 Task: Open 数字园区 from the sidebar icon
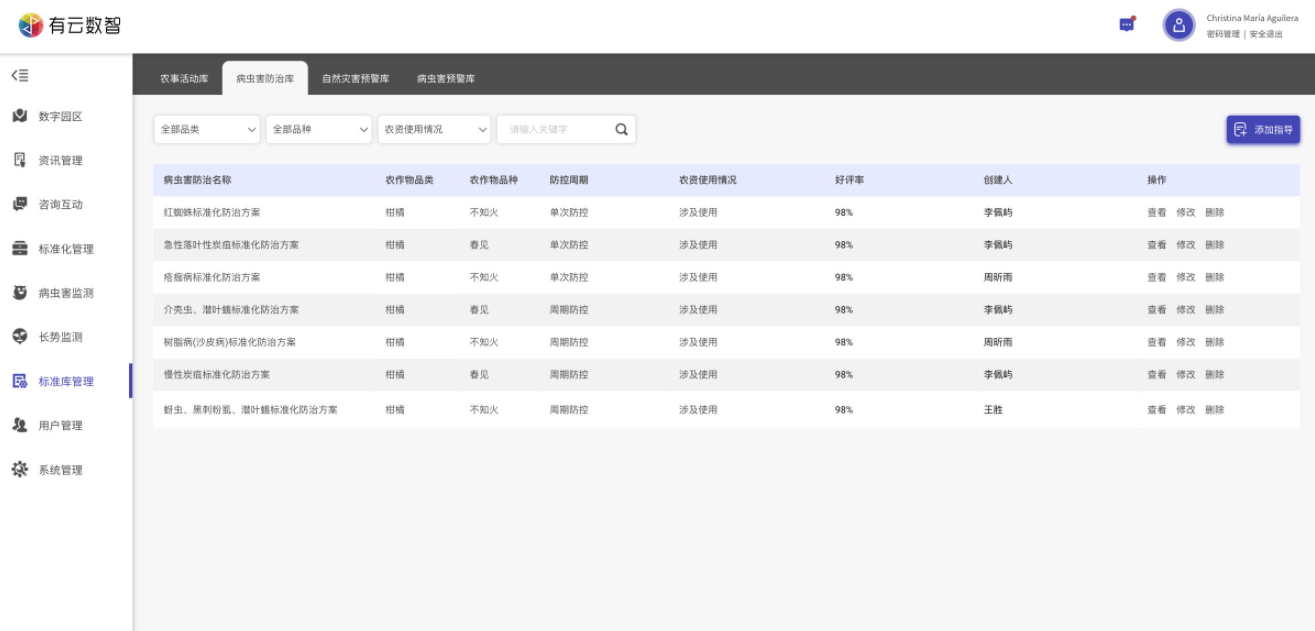20,116
